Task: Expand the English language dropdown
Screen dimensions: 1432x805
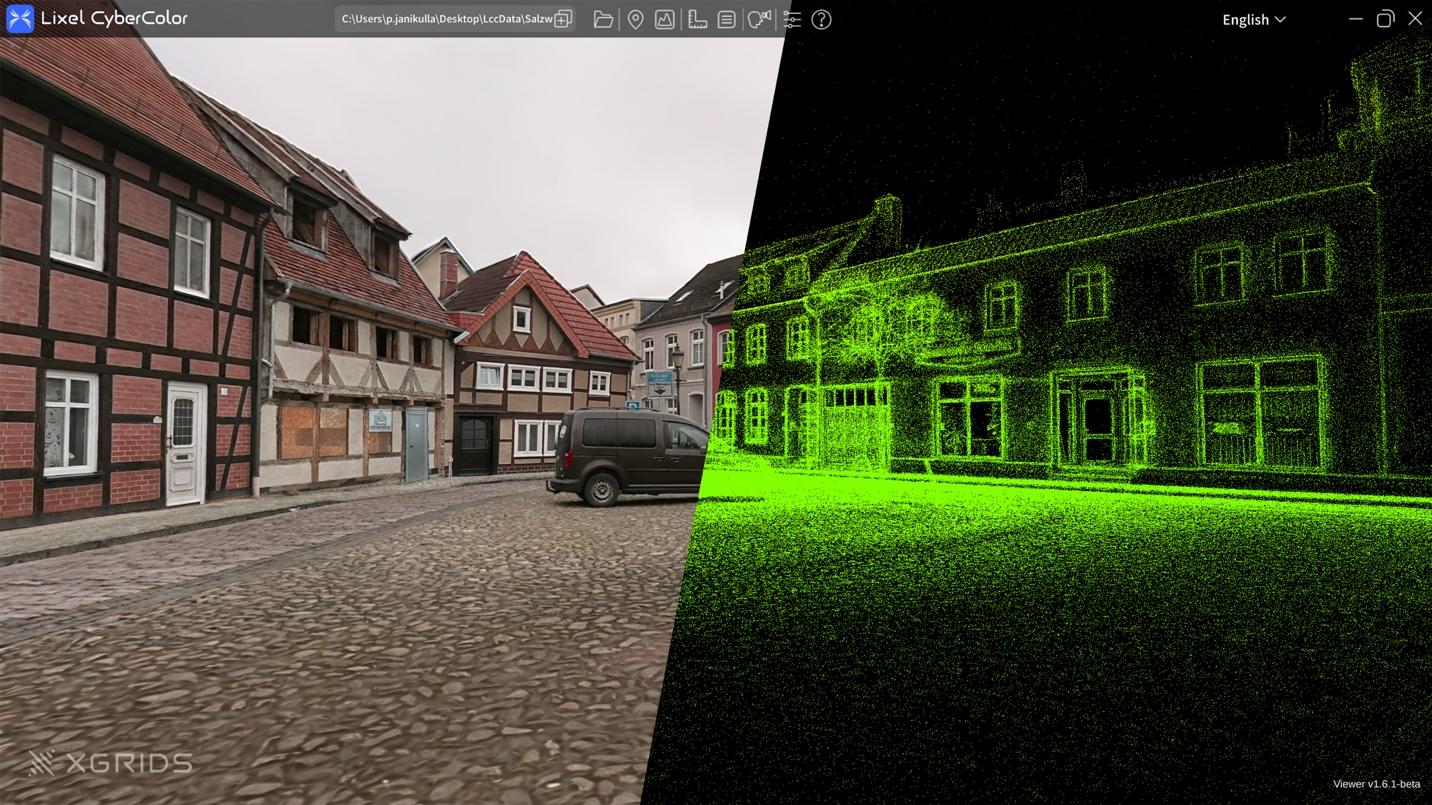Action: point(1253,19)
